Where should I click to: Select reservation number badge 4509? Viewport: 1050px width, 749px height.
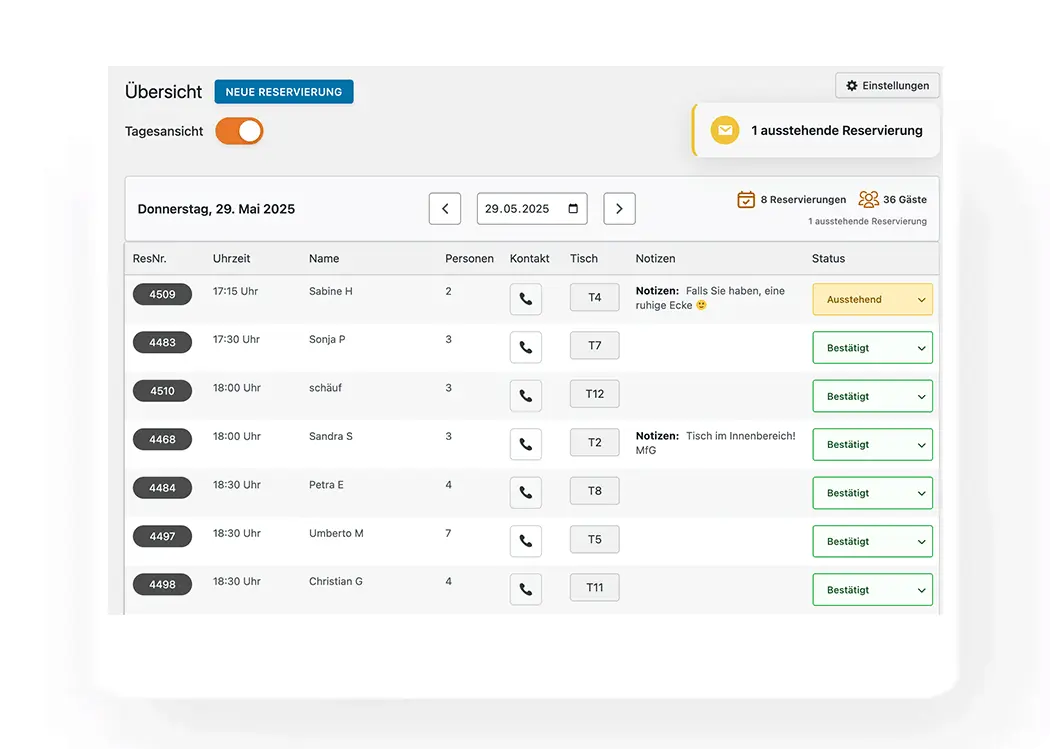(162, 295)
